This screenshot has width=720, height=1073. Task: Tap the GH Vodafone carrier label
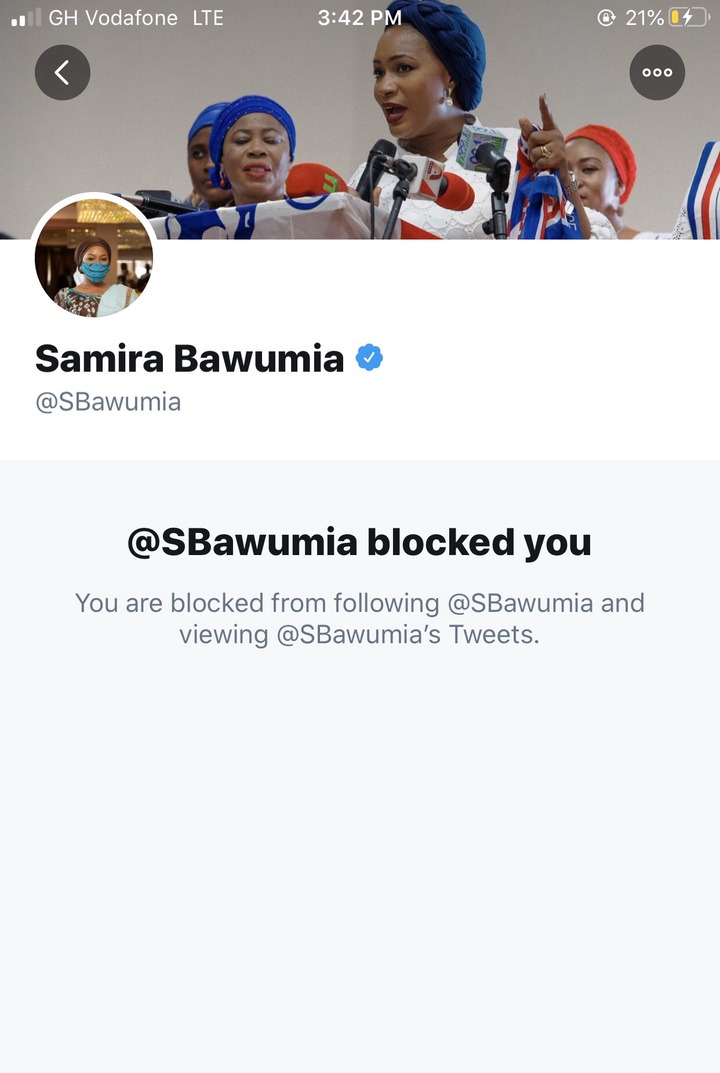tap(113, 18)
